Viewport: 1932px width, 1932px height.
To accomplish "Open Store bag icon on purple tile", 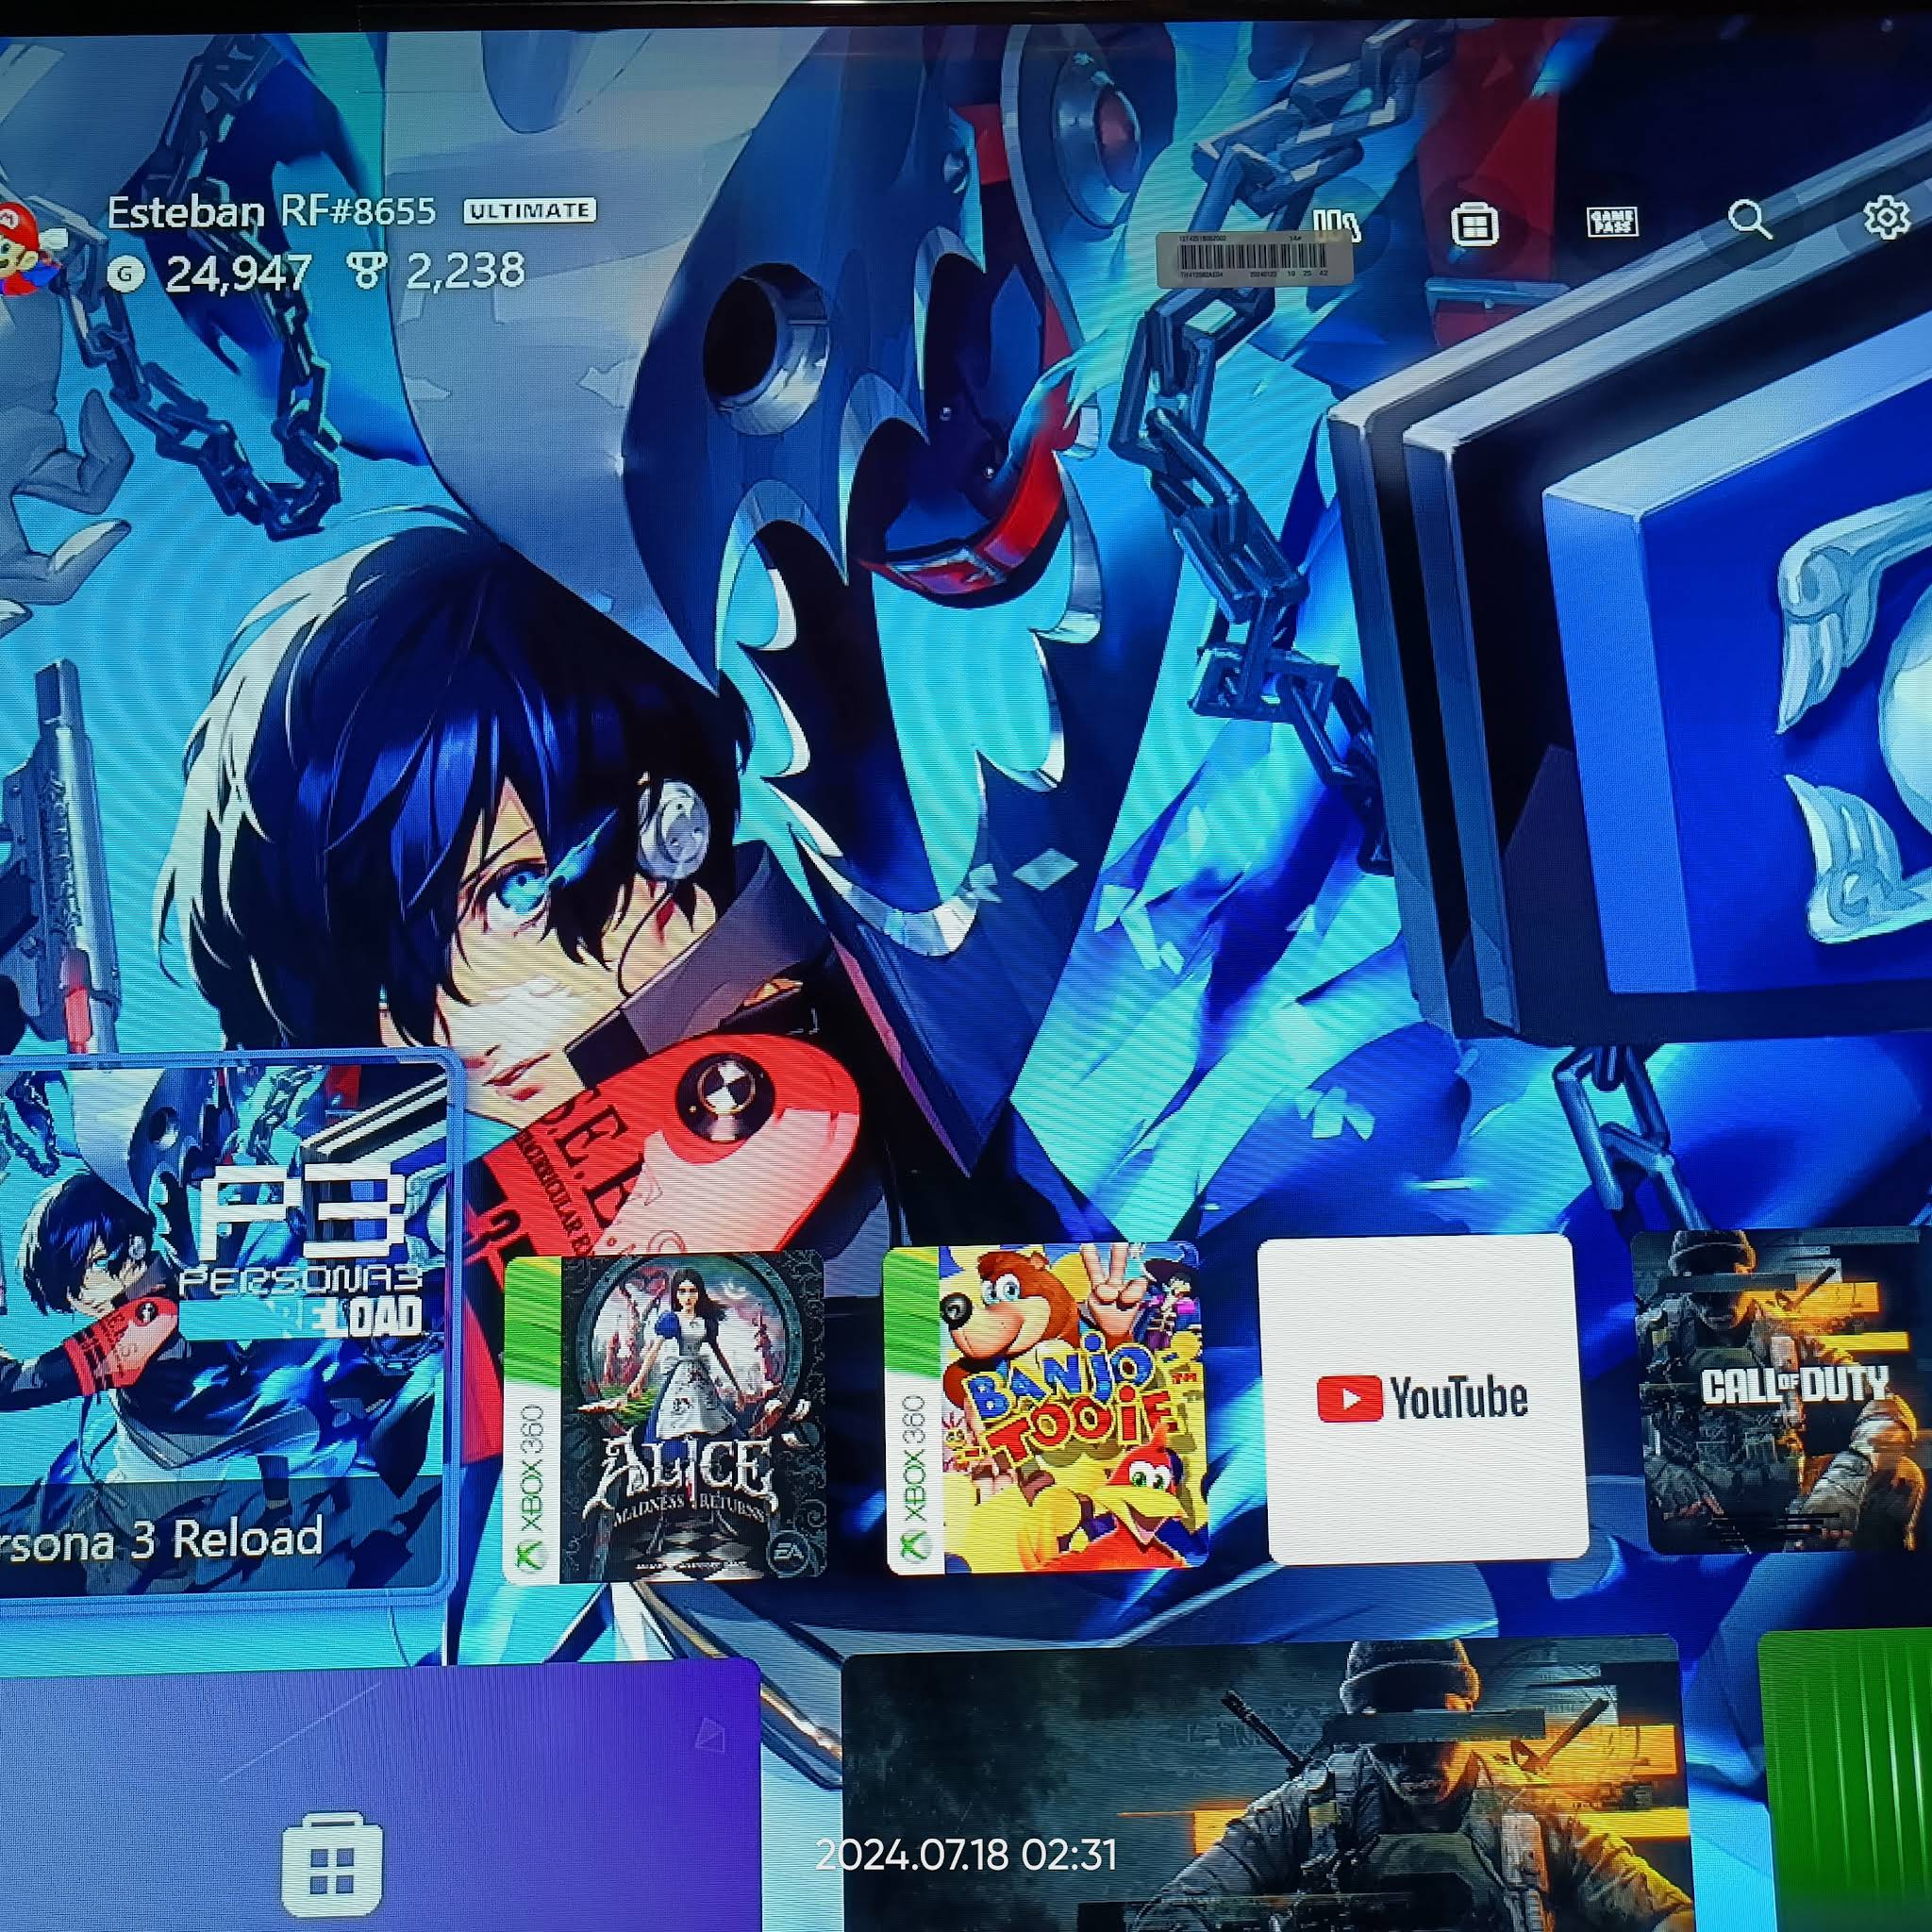I will (x=332, y=1863).
